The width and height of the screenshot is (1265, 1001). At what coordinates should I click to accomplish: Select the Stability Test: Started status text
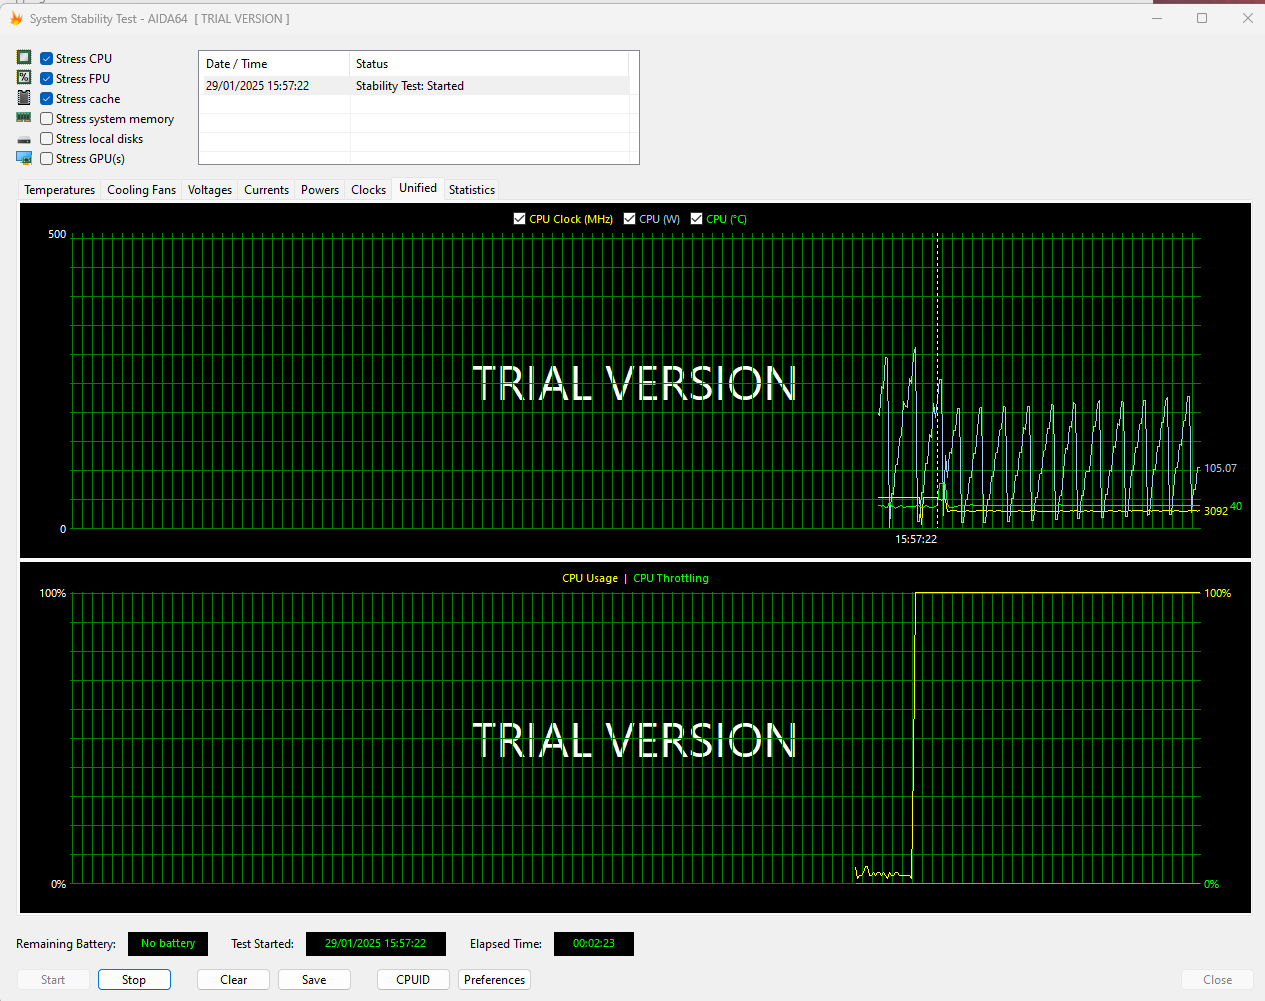[410, 86]
